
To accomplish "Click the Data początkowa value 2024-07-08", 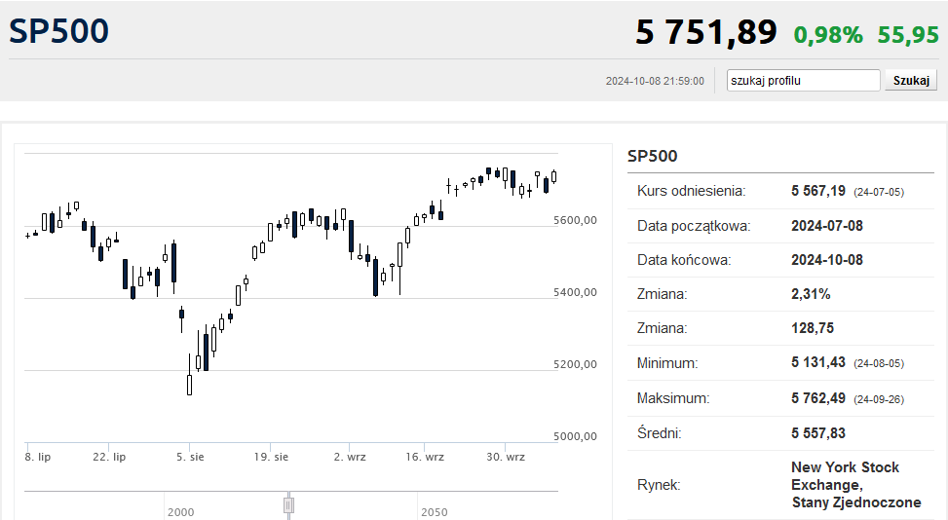I will tap(827, 226).
